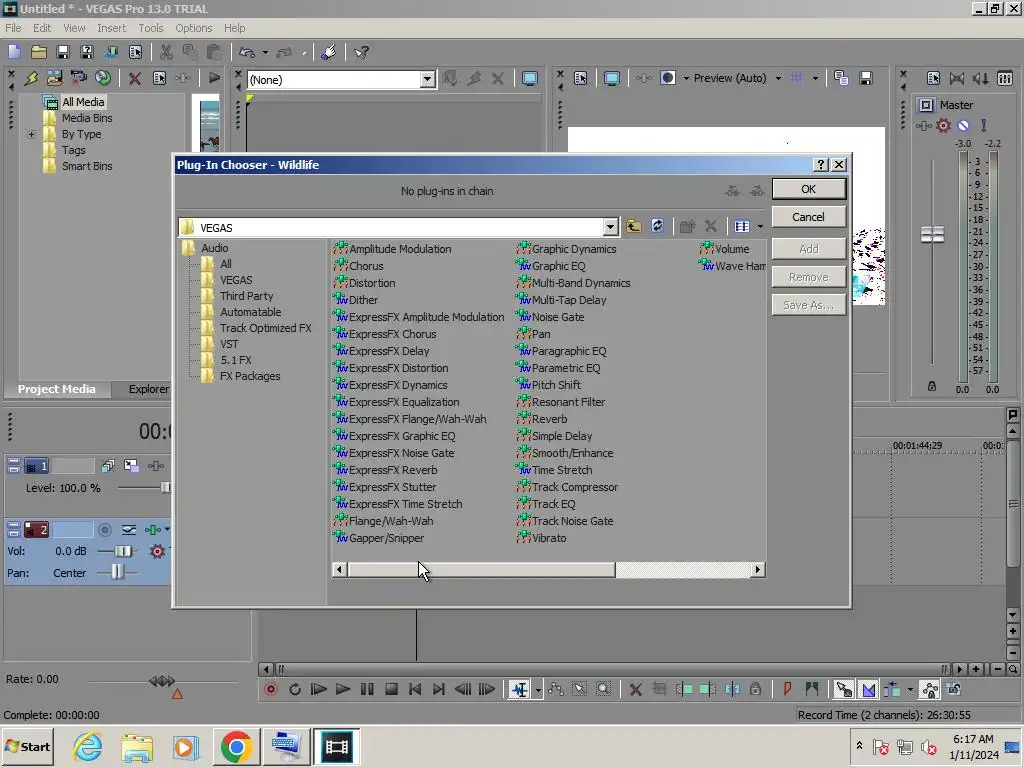The height and width of the screenshot is (768, 1024).
Task: Open the Views dropdown arrow in Plug-In Chooser
Action: (760, 227)
